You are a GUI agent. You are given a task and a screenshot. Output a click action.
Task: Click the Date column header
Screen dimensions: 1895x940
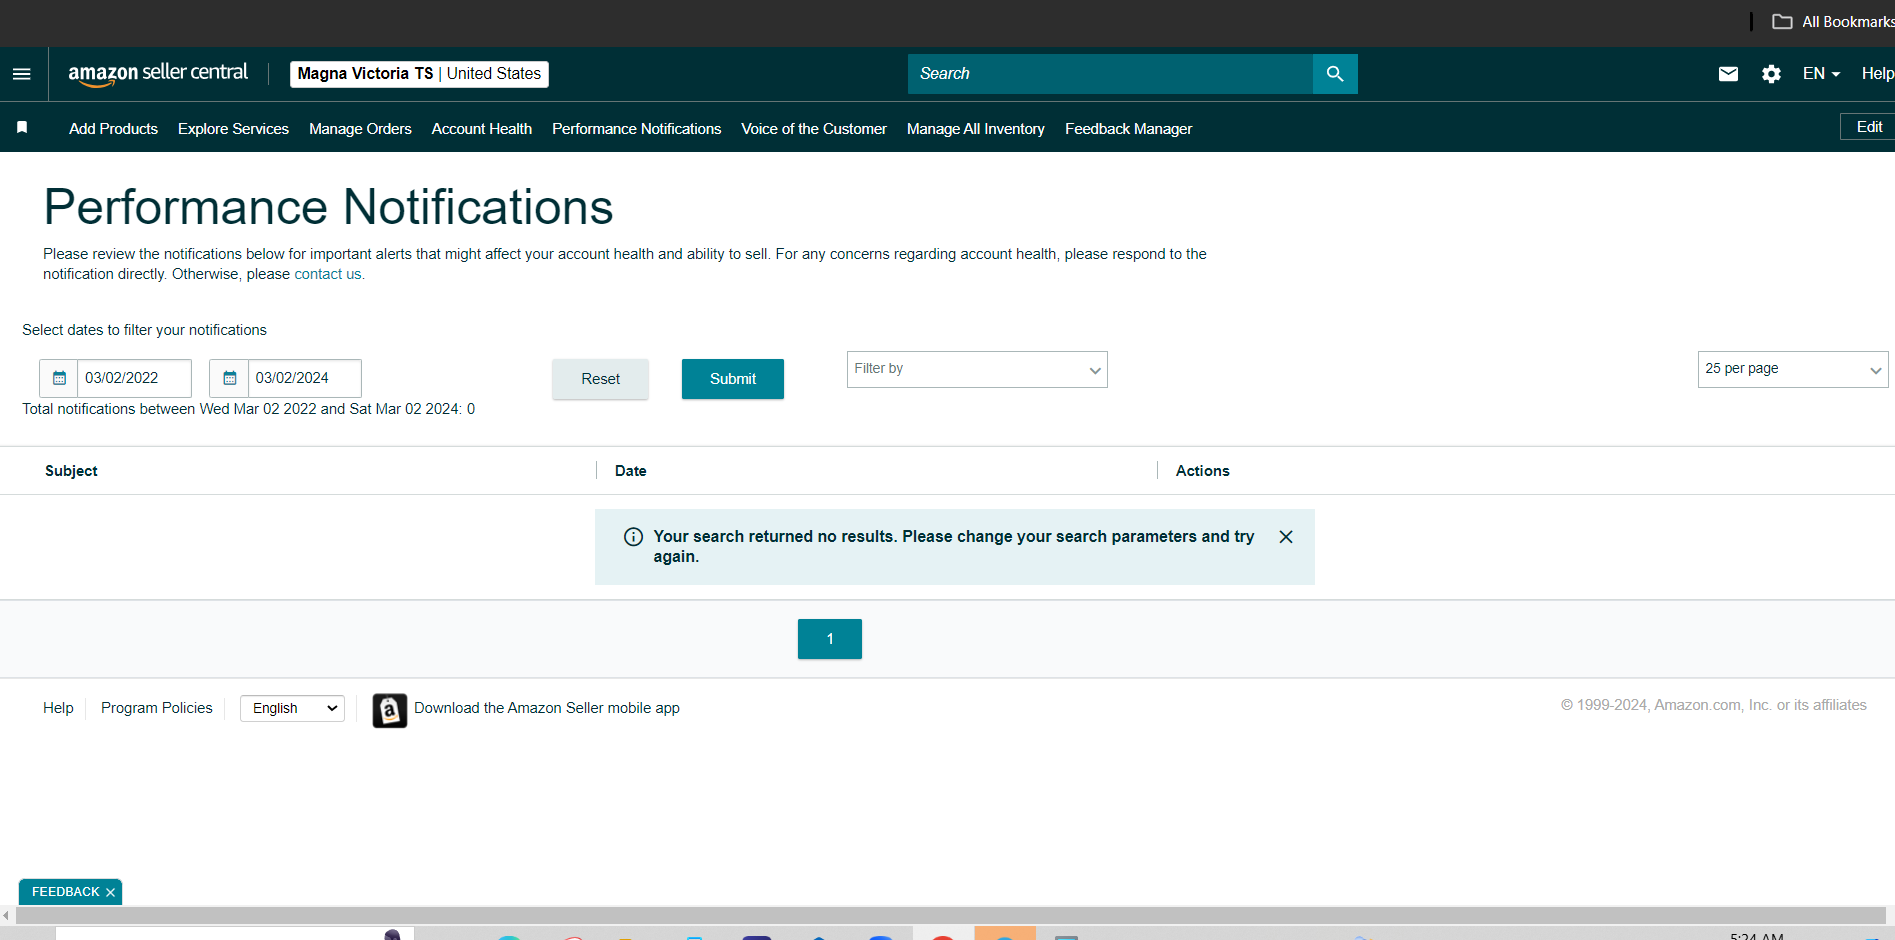click(631, 471)
